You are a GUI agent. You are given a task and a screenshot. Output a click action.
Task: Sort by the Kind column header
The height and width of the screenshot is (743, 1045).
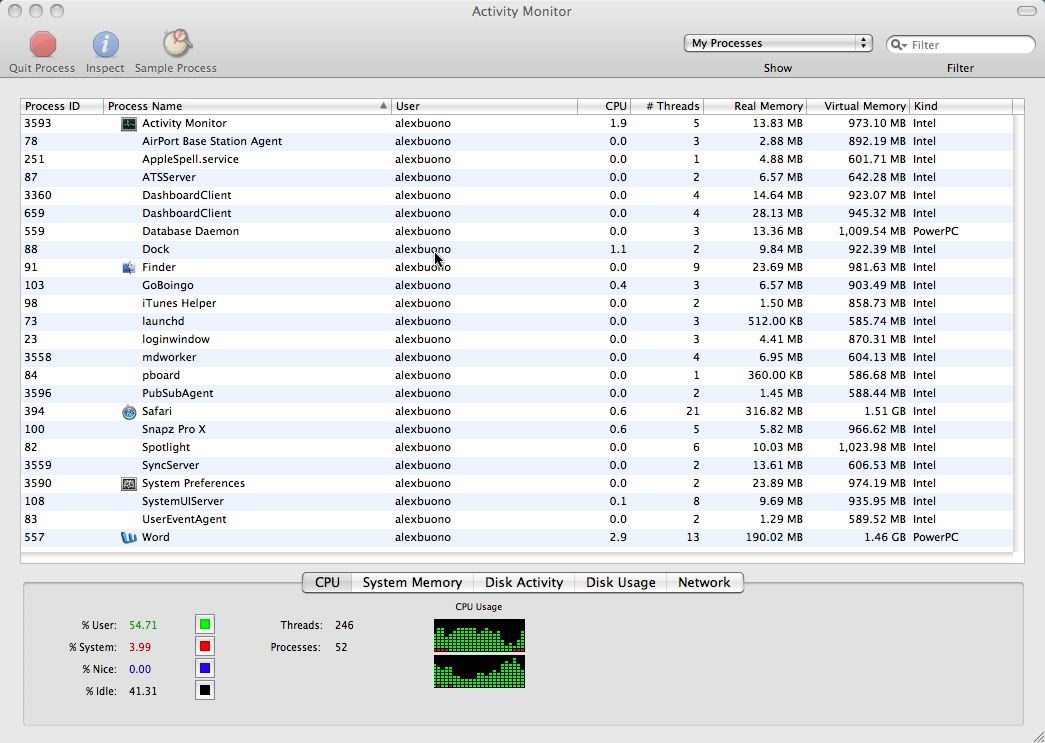click(961, 106)
